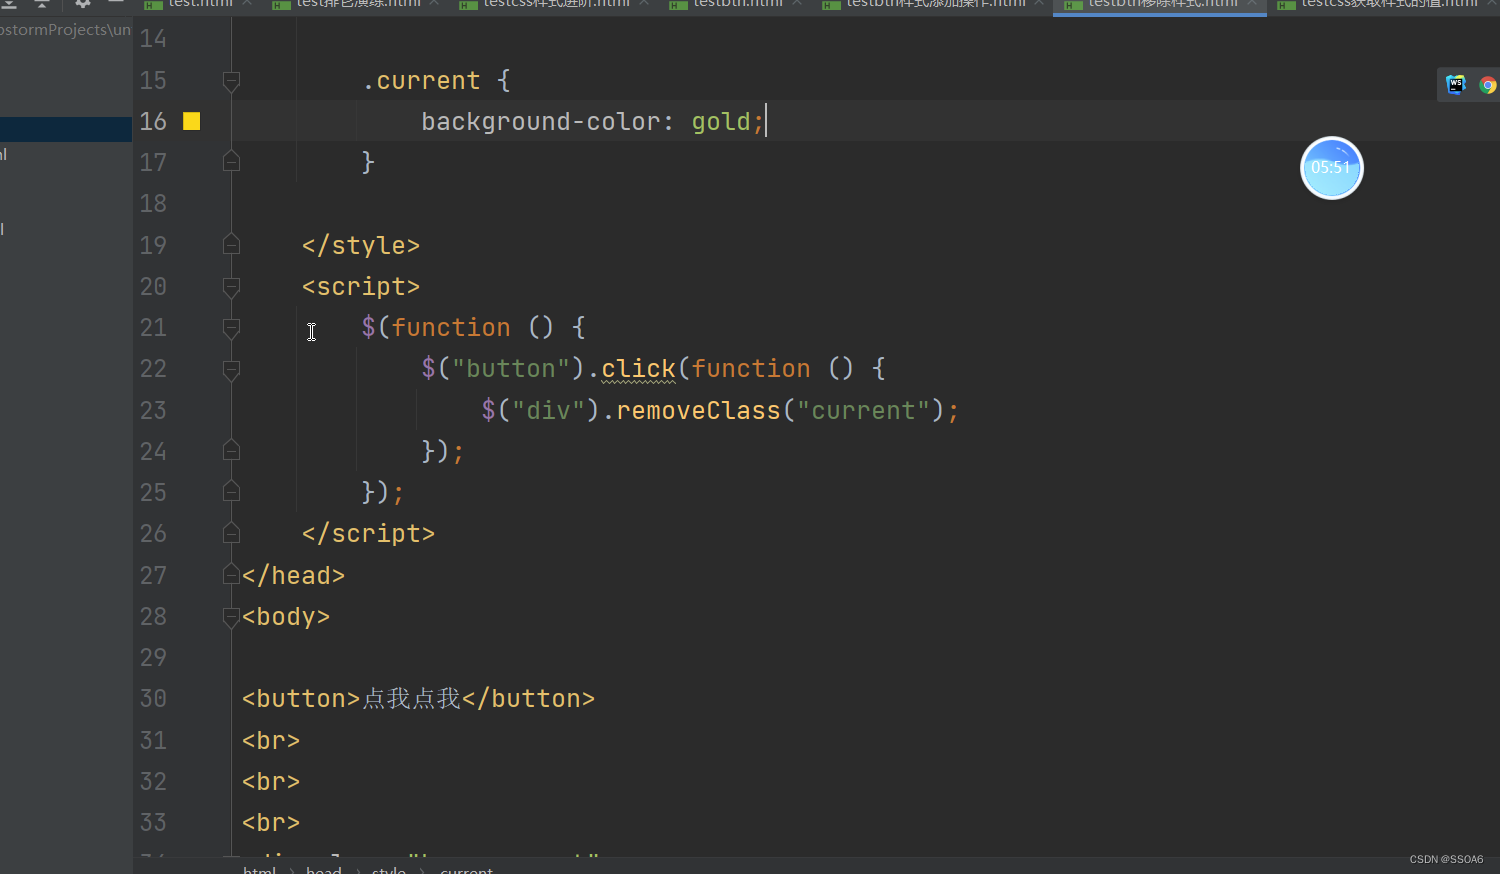Click the </style> closing tag
This screenshot has width=1500, height=874.
pos(361,246)
